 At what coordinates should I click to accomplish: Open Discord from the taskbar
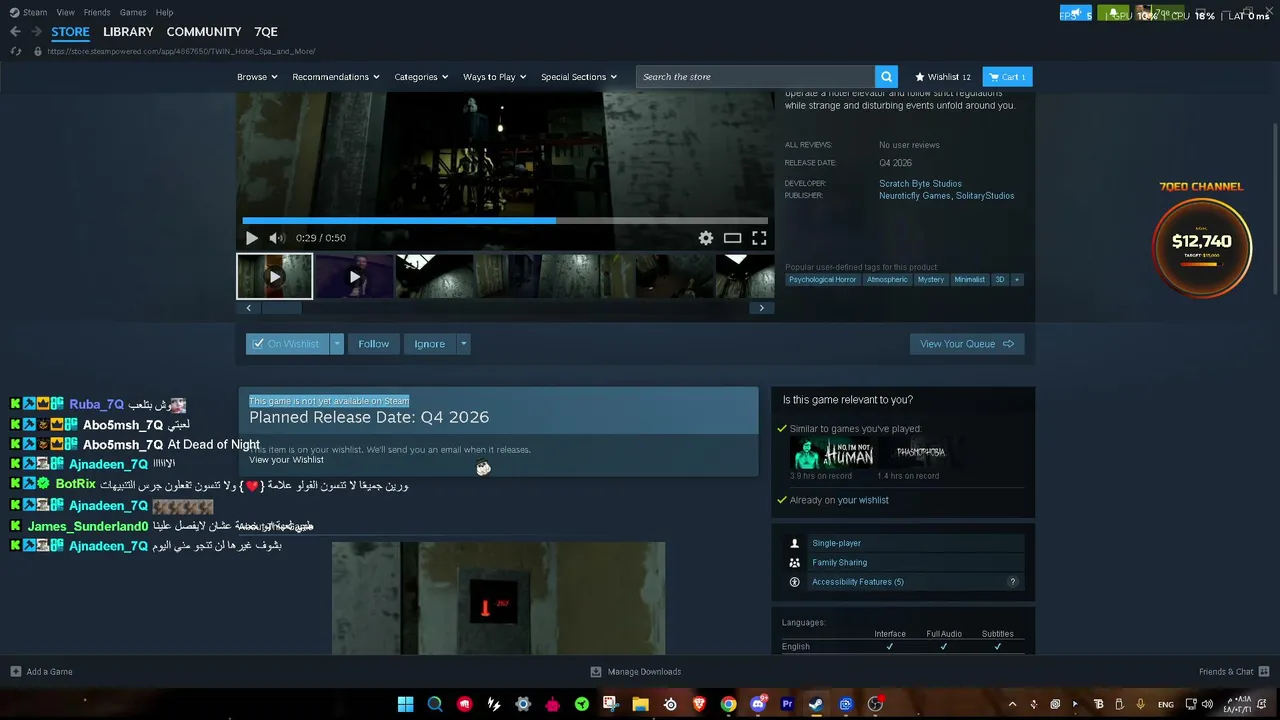pyautogui.click(x=758, y=704)
